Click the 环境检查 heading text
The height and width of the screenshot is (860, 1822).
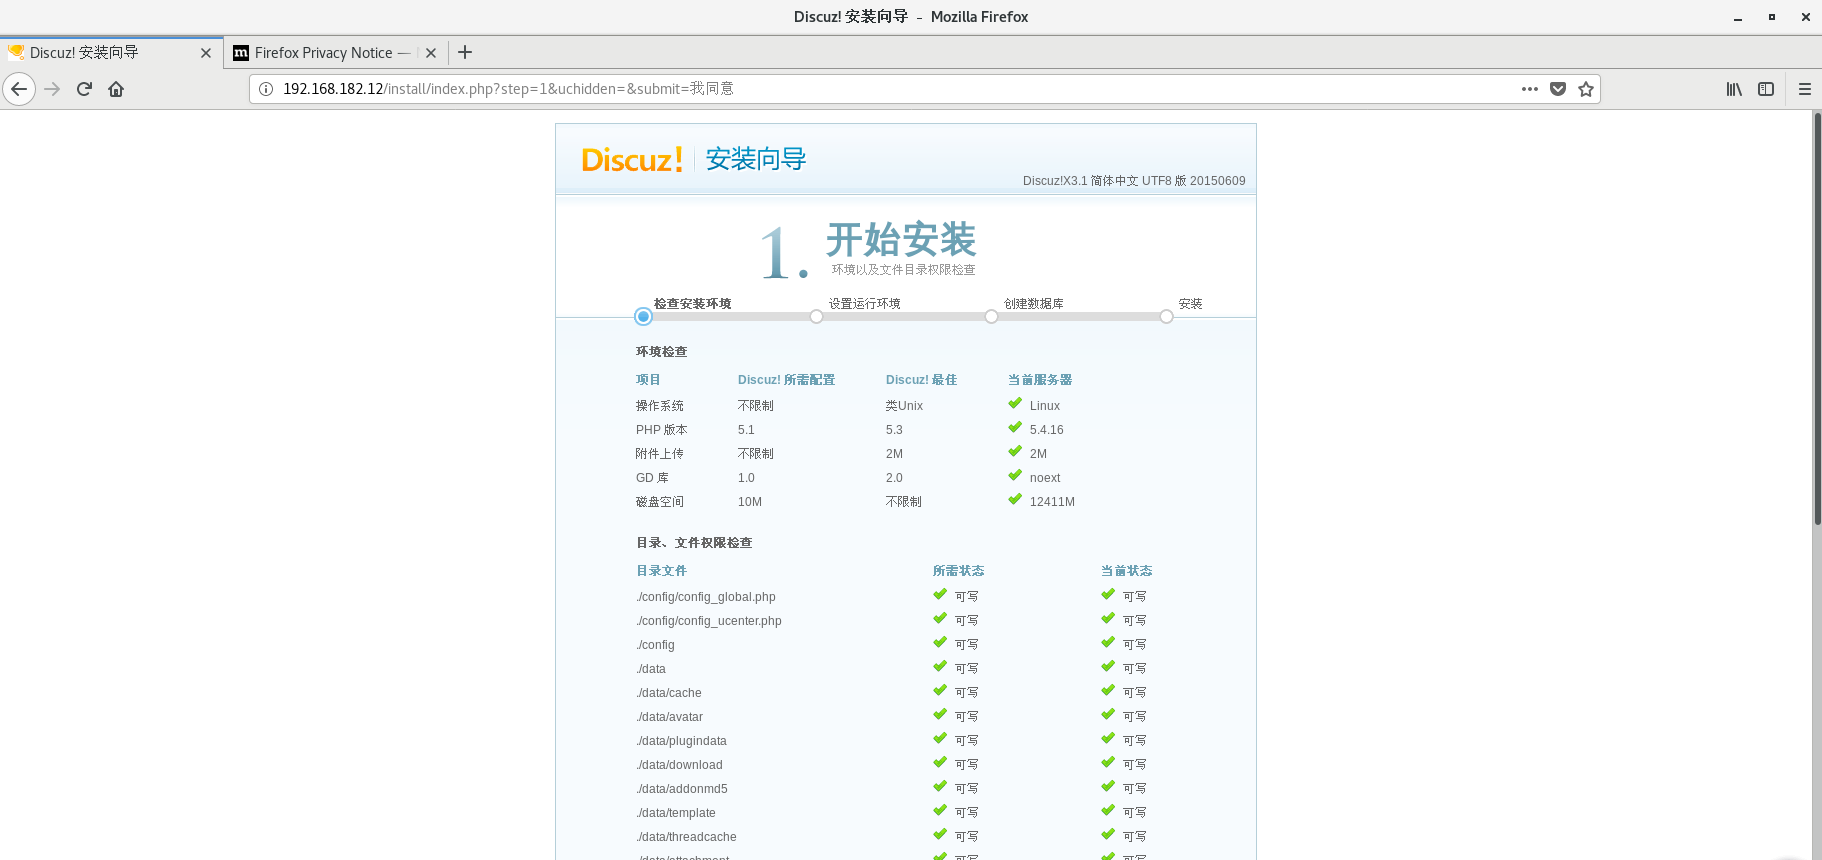(x=661, y=352)
